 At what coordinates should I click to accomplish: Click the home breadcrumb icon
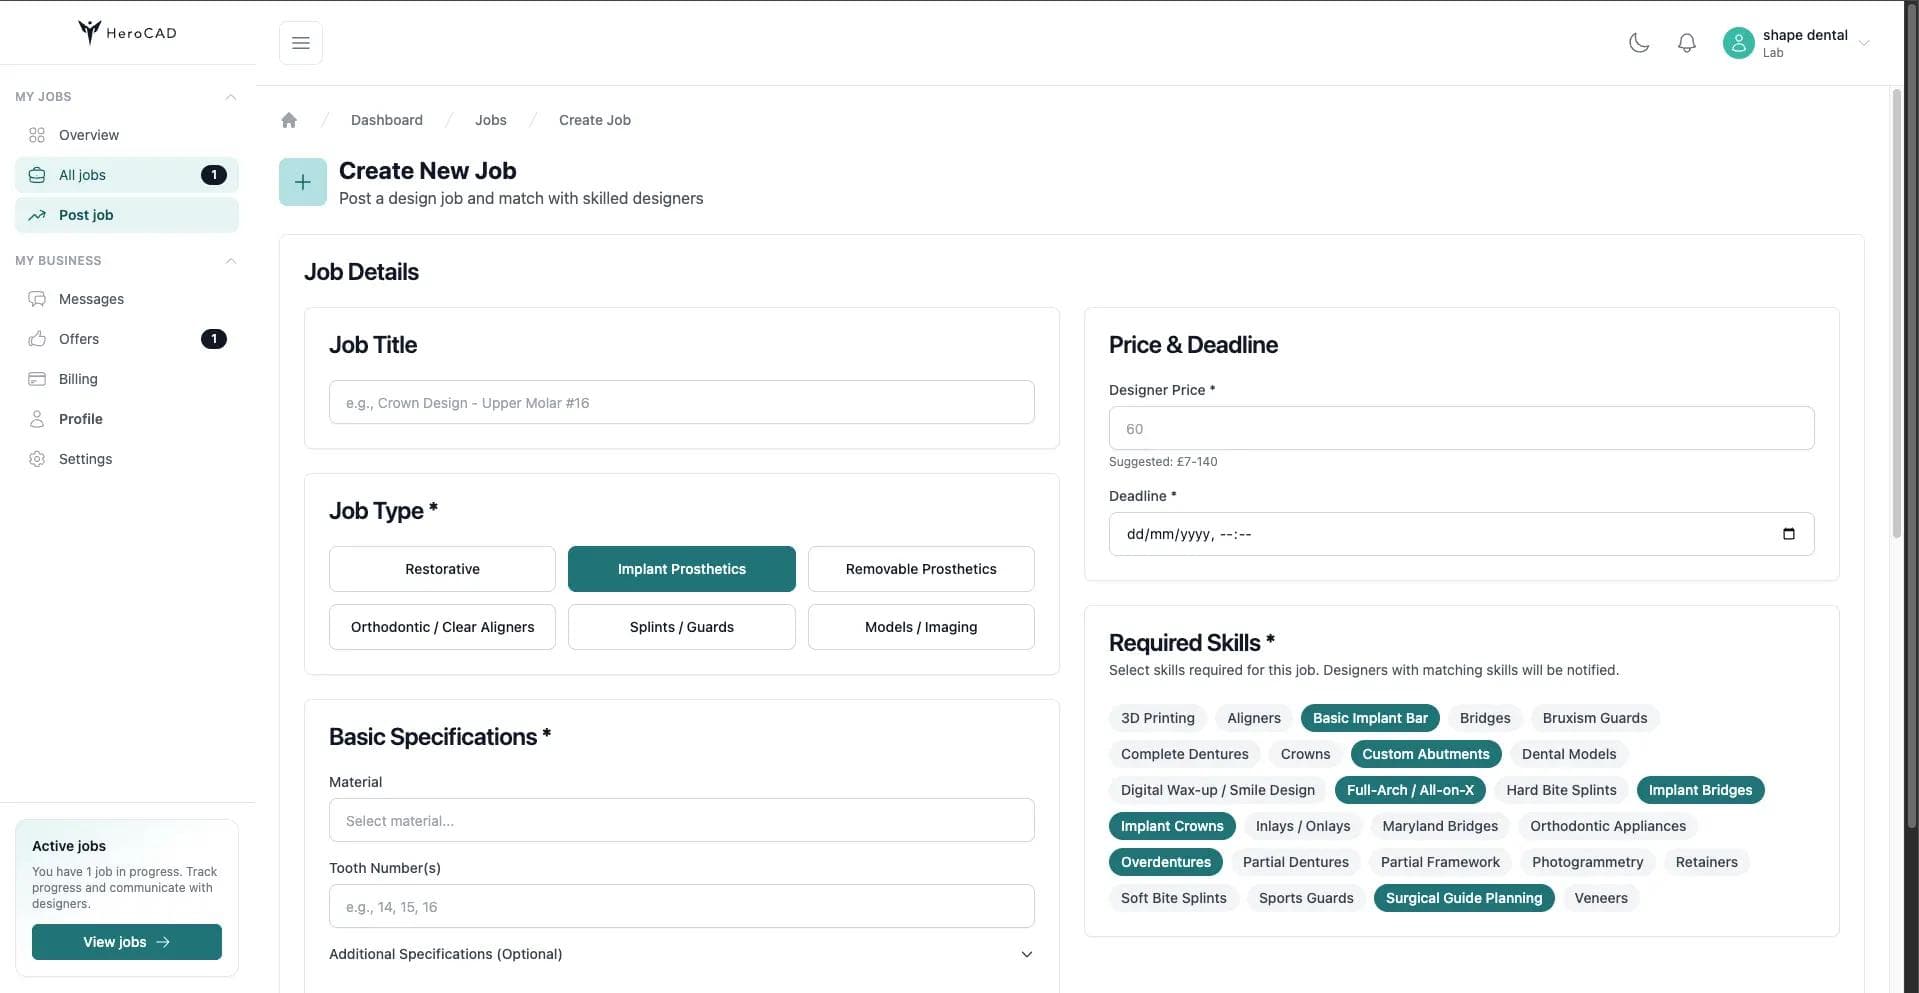pos(289,120)
